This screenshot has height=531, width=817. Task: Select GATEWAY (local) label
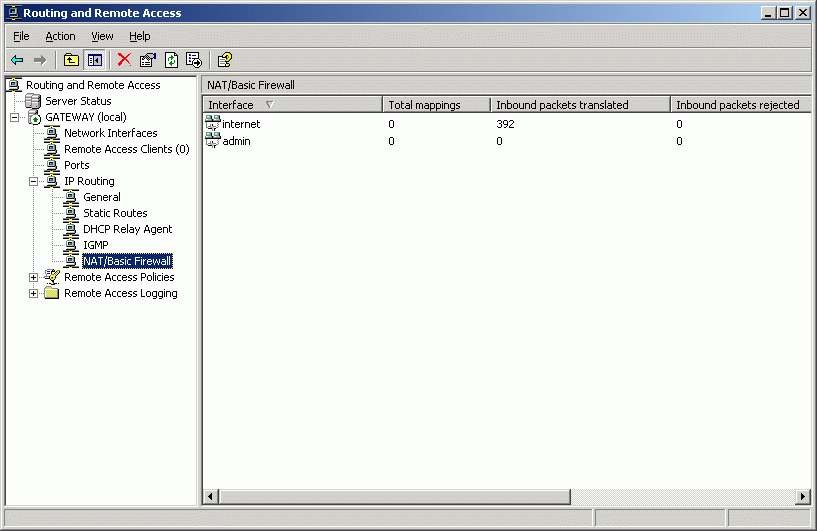(86, 117)
